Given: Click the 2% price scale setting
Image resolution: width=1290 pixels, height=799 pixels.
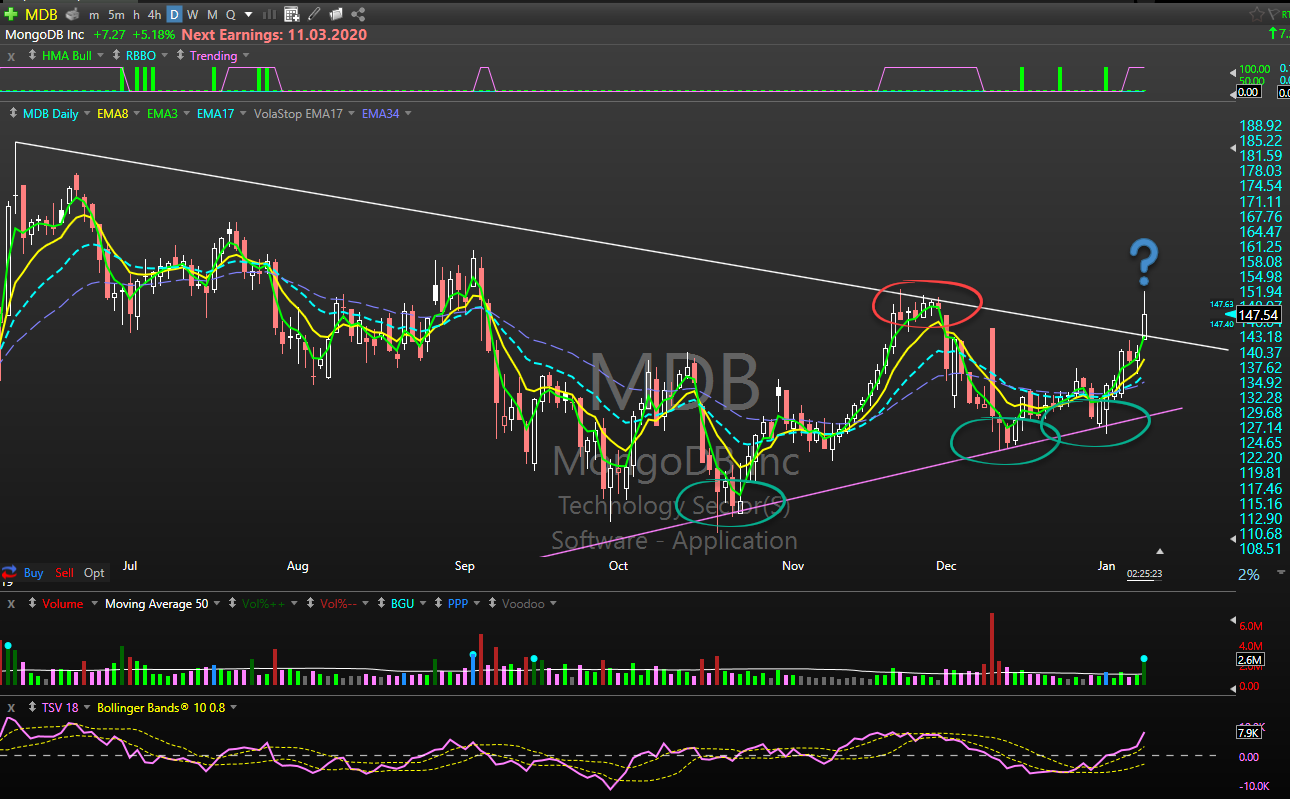Looking at the screenshot, I should (x=1249, y=575).
